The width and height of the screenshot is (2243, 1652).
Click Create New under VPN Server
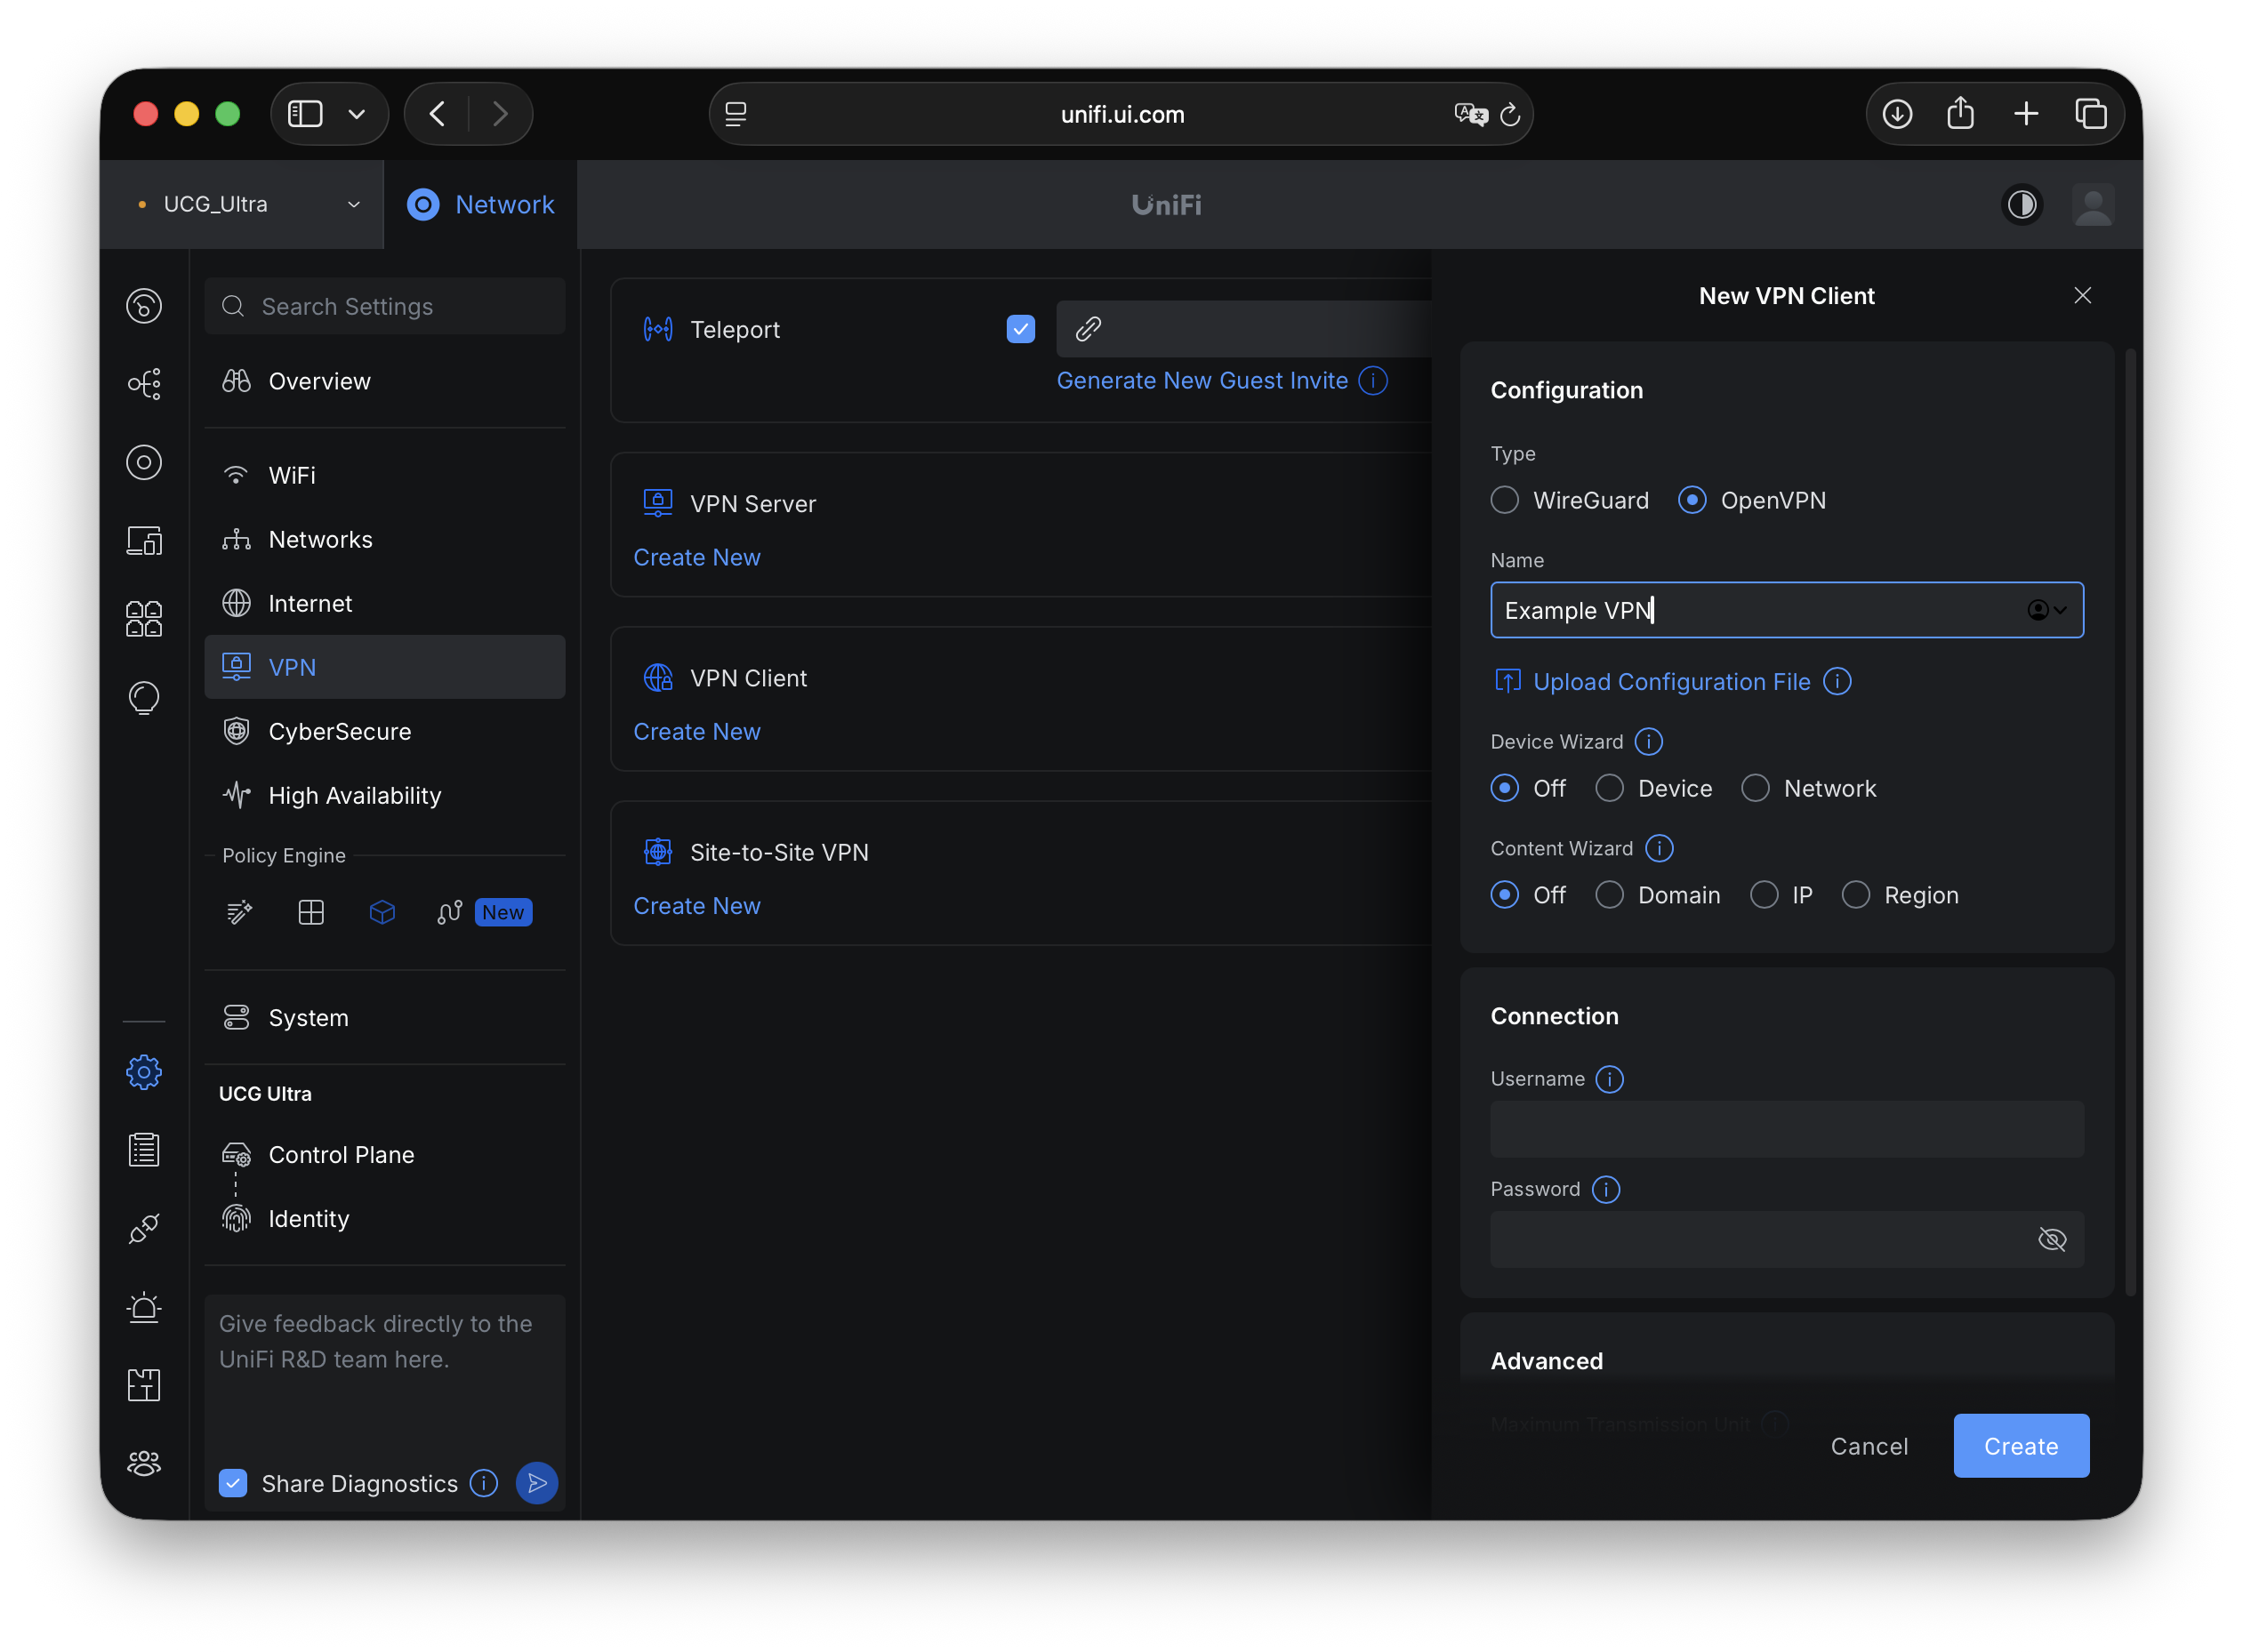click(697, 557)
